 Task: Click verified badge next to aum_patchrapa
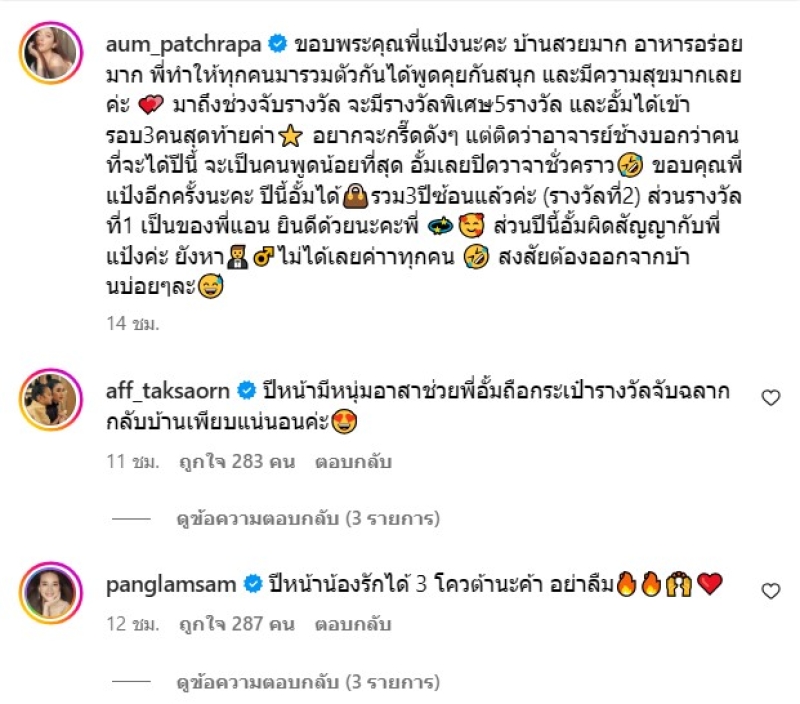click(278, 44)
